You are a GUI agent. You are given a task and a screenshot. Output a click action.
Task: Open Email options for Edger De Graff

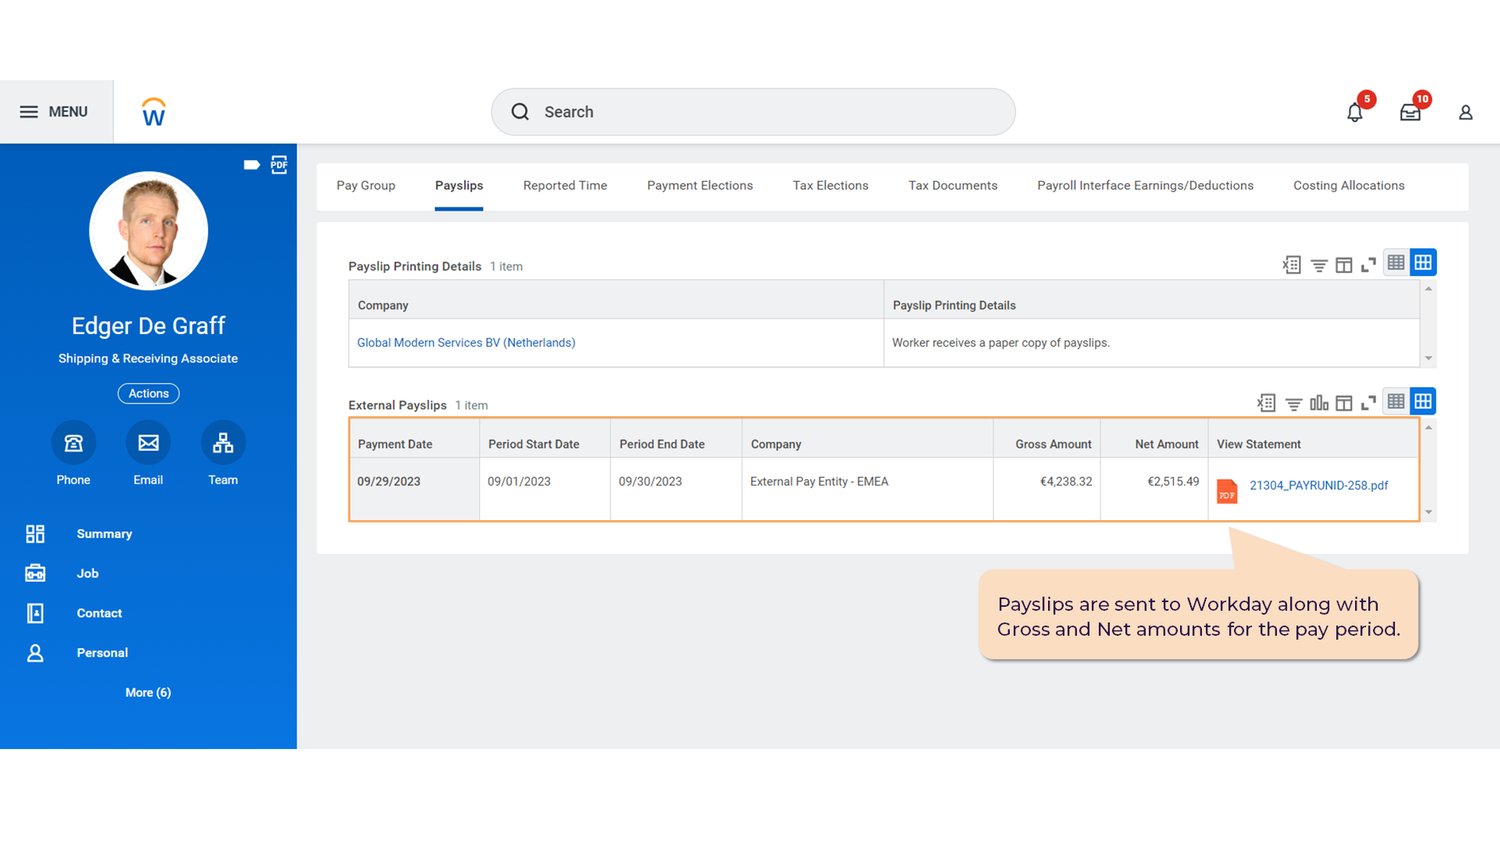[x=148, y=443]
